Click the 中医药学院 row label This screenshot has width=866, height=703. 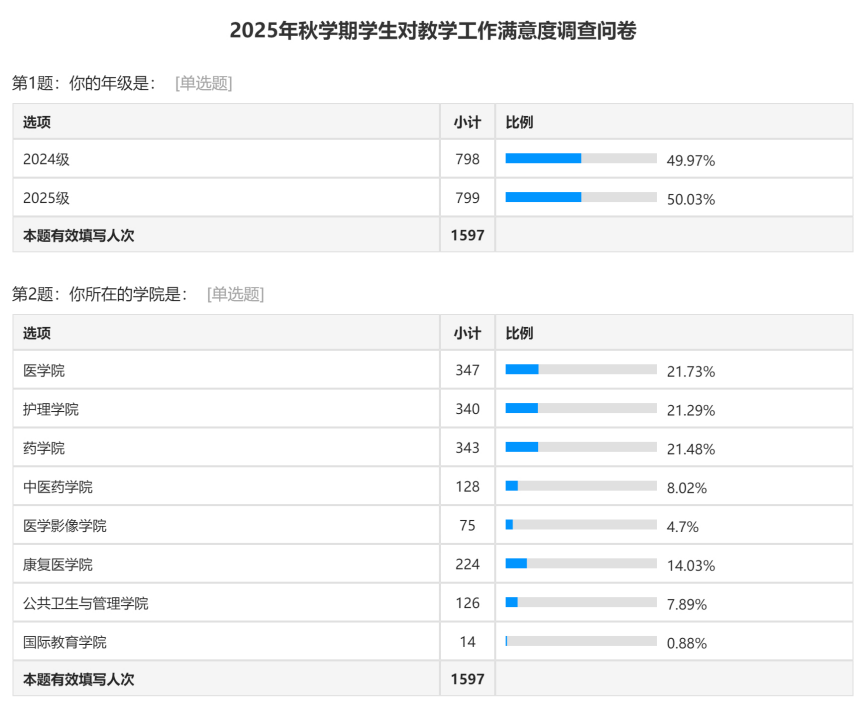click(x=58, y=487)
